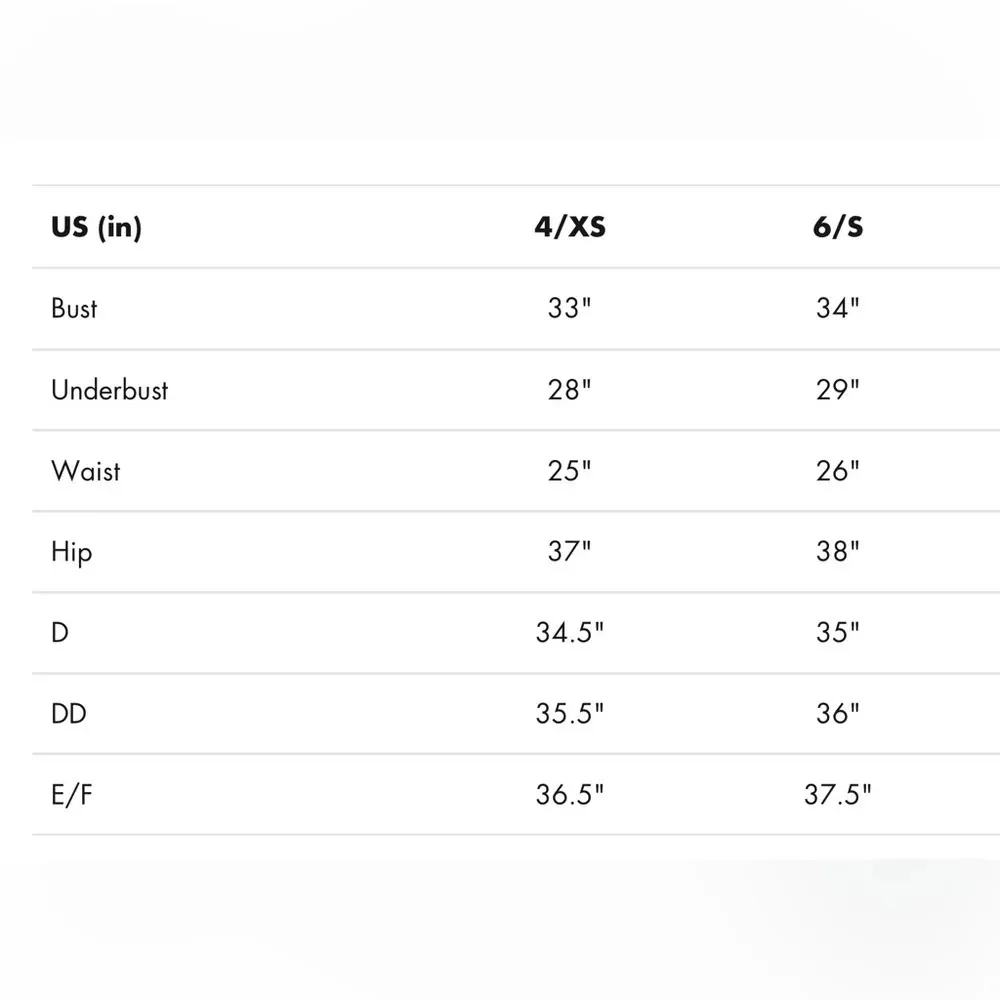Image resolution: width=1000 pixels, height=1000 pixels.
Task: Click the 6/S Bust value 34"
Action: click(837, 308)
